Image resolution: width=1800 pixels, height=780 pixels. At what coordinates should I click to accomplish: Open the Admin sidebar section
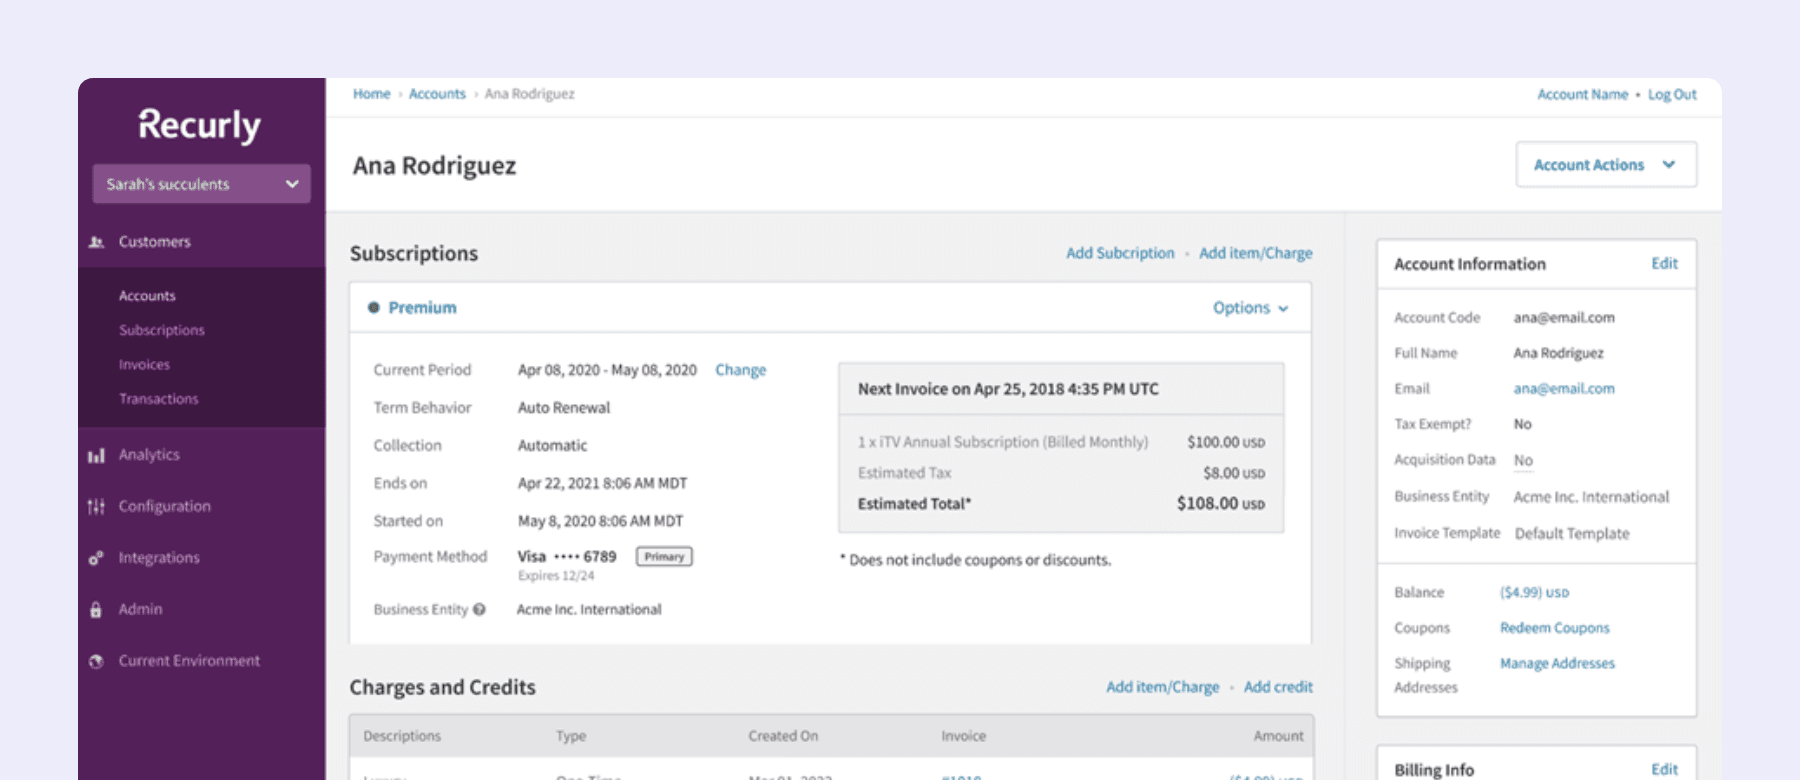pos(140,609)
